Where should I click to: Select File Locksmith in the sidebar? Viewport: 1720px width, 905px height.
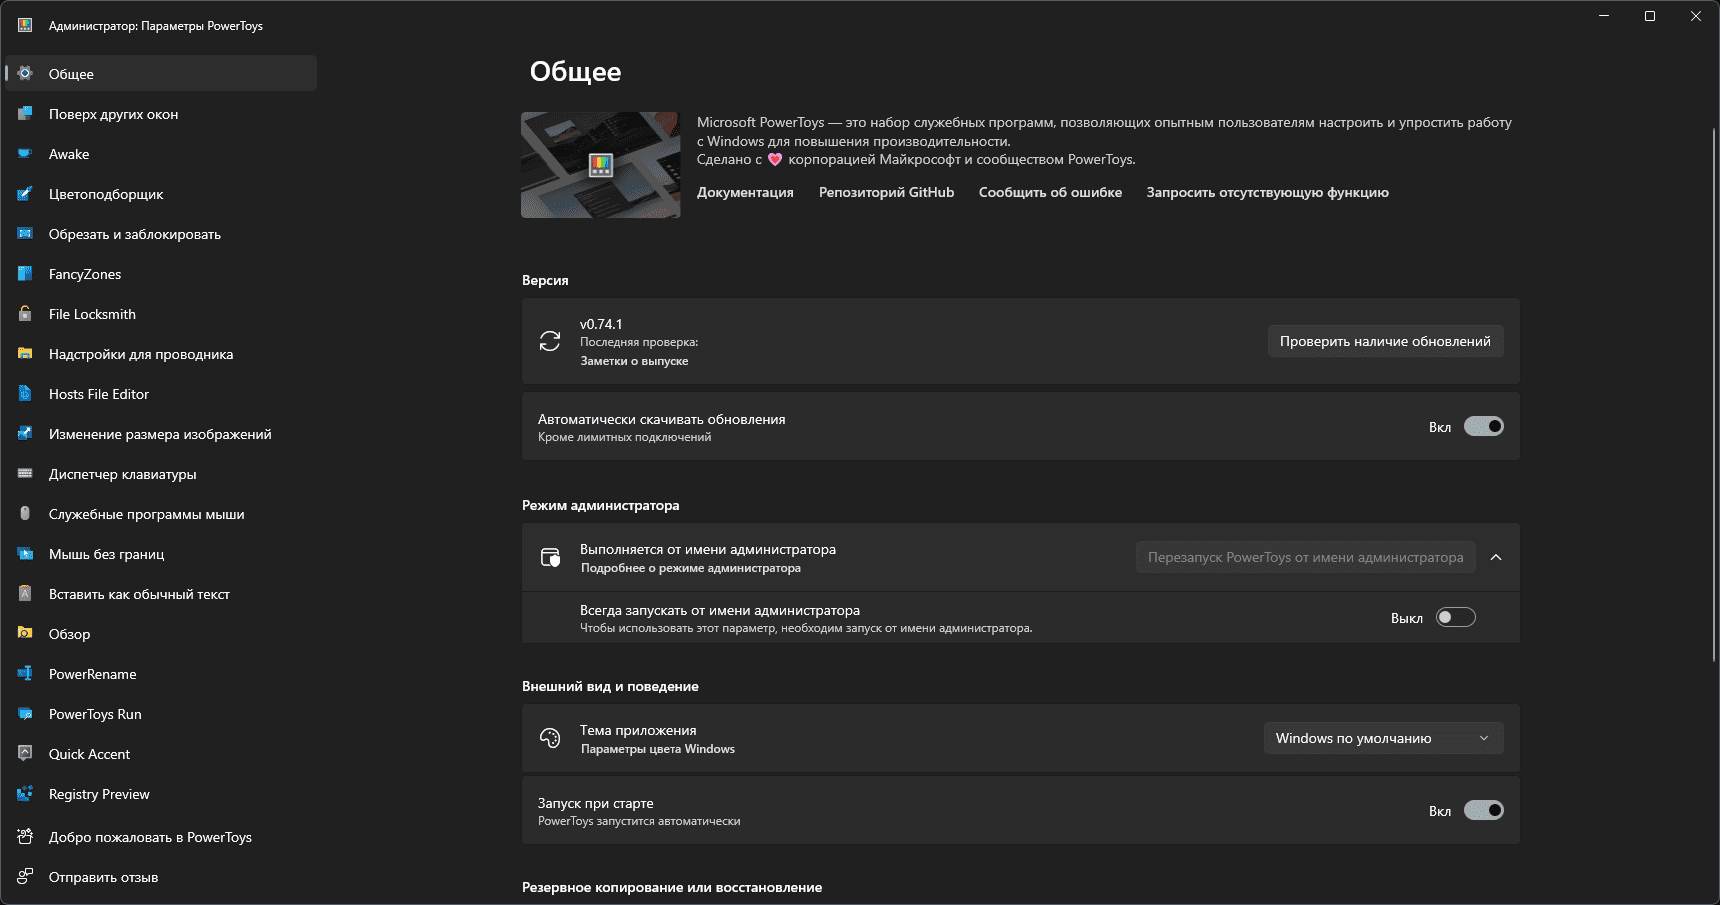coord(161,313)
